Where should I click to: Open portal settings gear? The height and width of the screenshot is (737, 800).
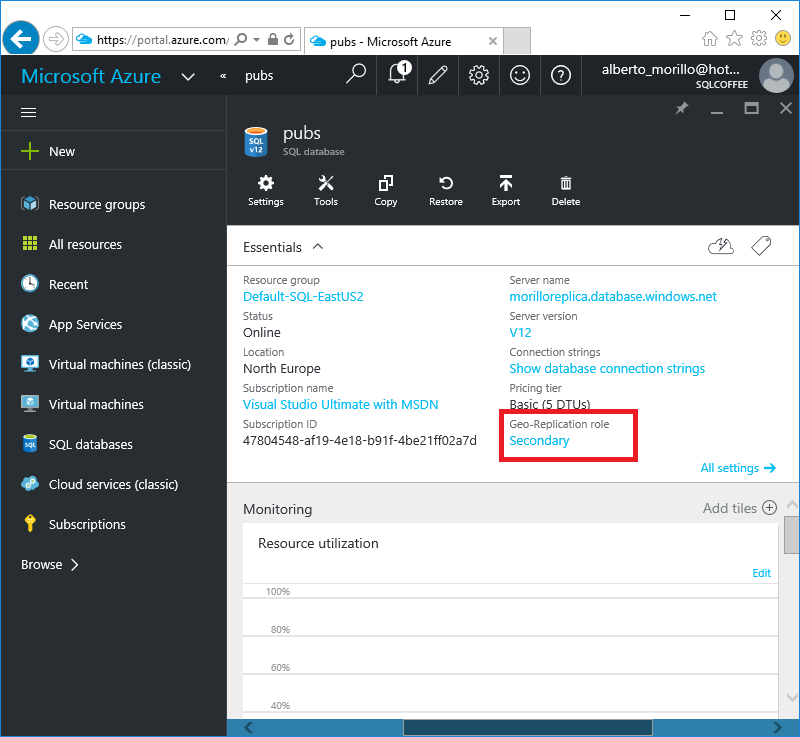[x=479, y=75]
